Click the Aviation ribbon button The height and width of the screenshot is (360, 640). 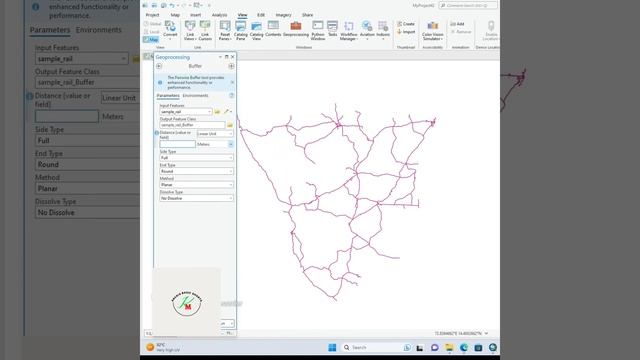(x=367, y=30)
